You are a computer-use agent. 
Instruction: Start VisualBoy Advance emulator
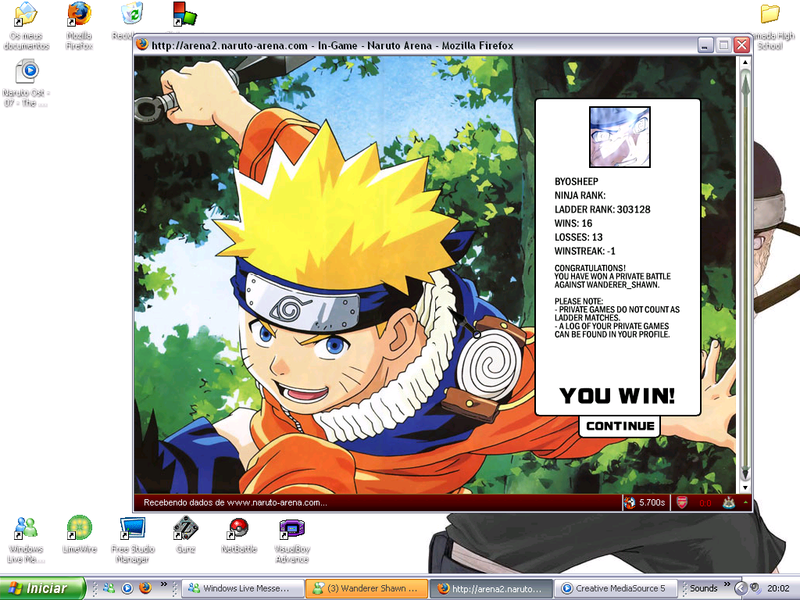(x=292, y=529)
